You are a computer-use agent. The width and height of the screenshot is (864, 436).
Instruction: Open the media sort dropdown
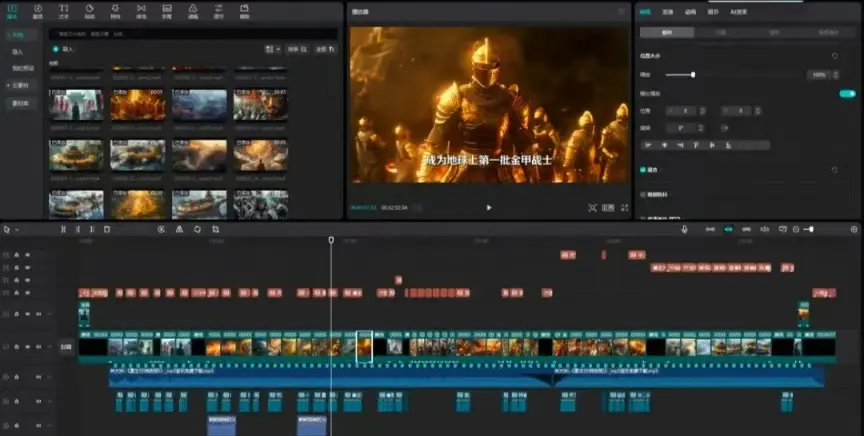coord(298,49)
